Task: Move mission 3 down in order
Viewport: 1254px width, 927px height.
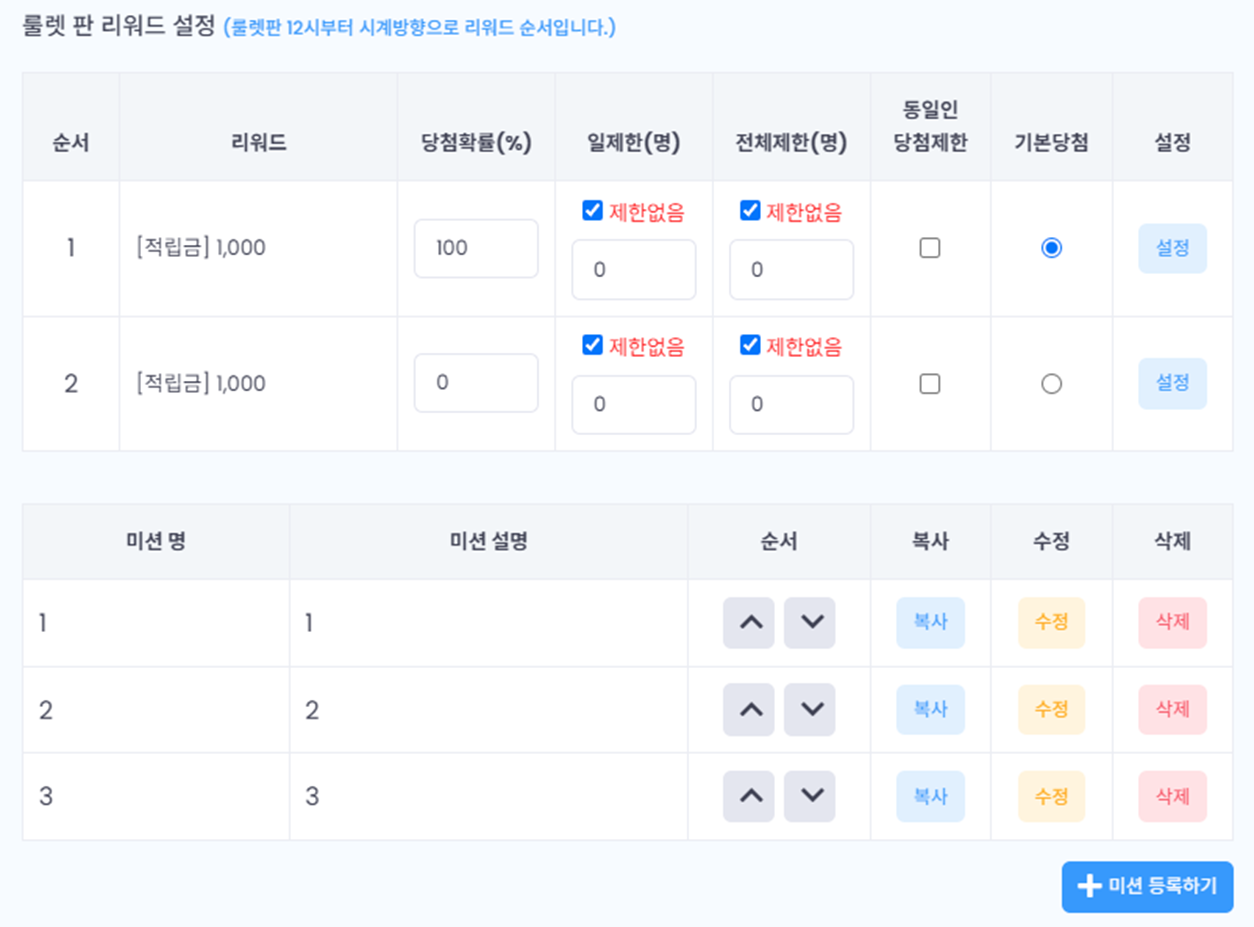Action: [x=809, y=796]
